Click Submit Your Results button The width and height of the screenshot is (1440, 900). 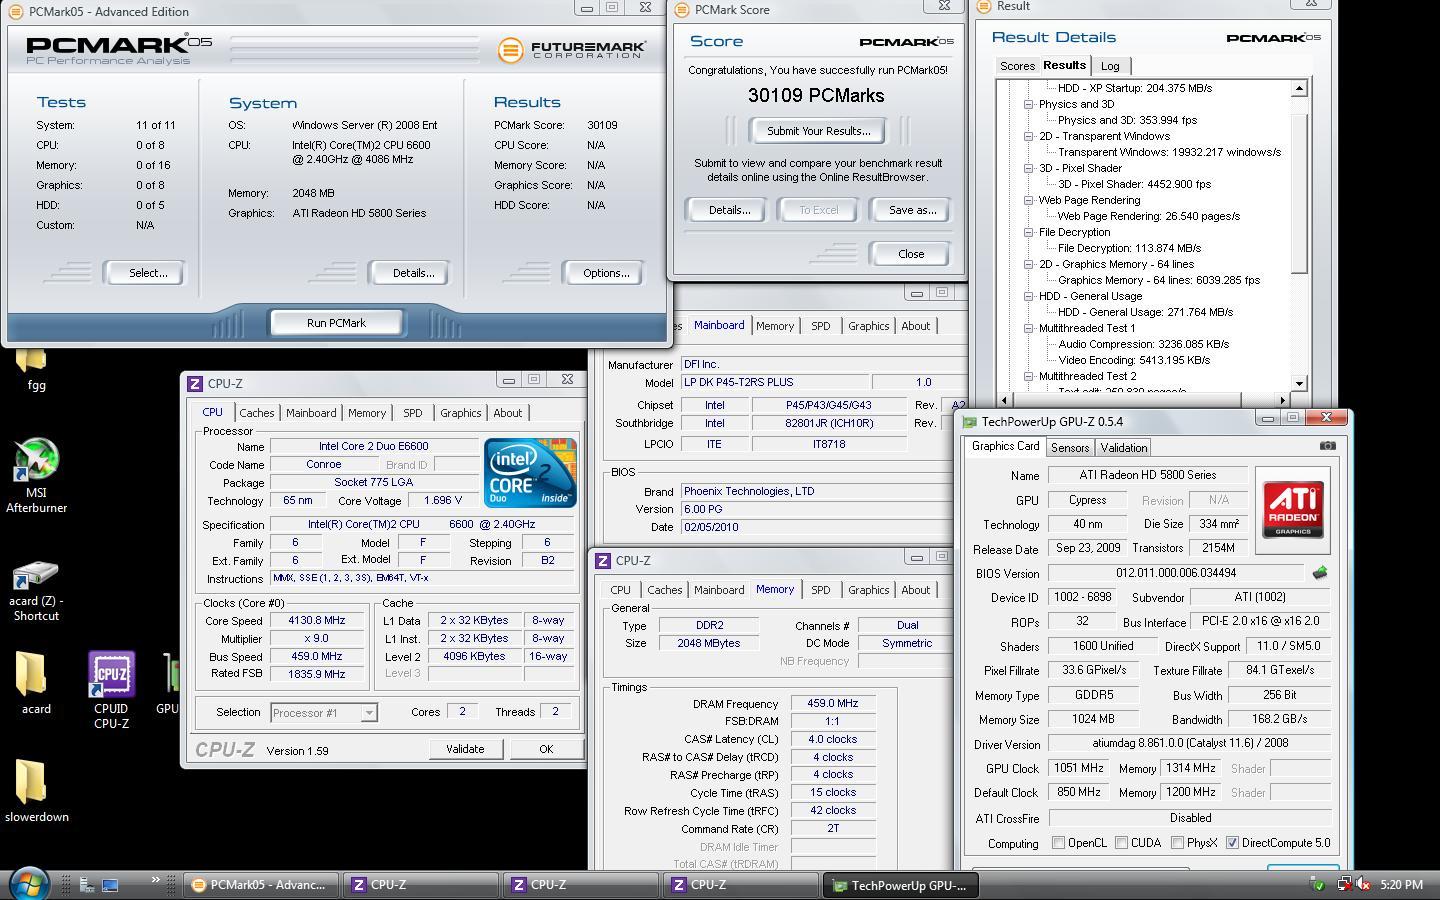(818, 131)
